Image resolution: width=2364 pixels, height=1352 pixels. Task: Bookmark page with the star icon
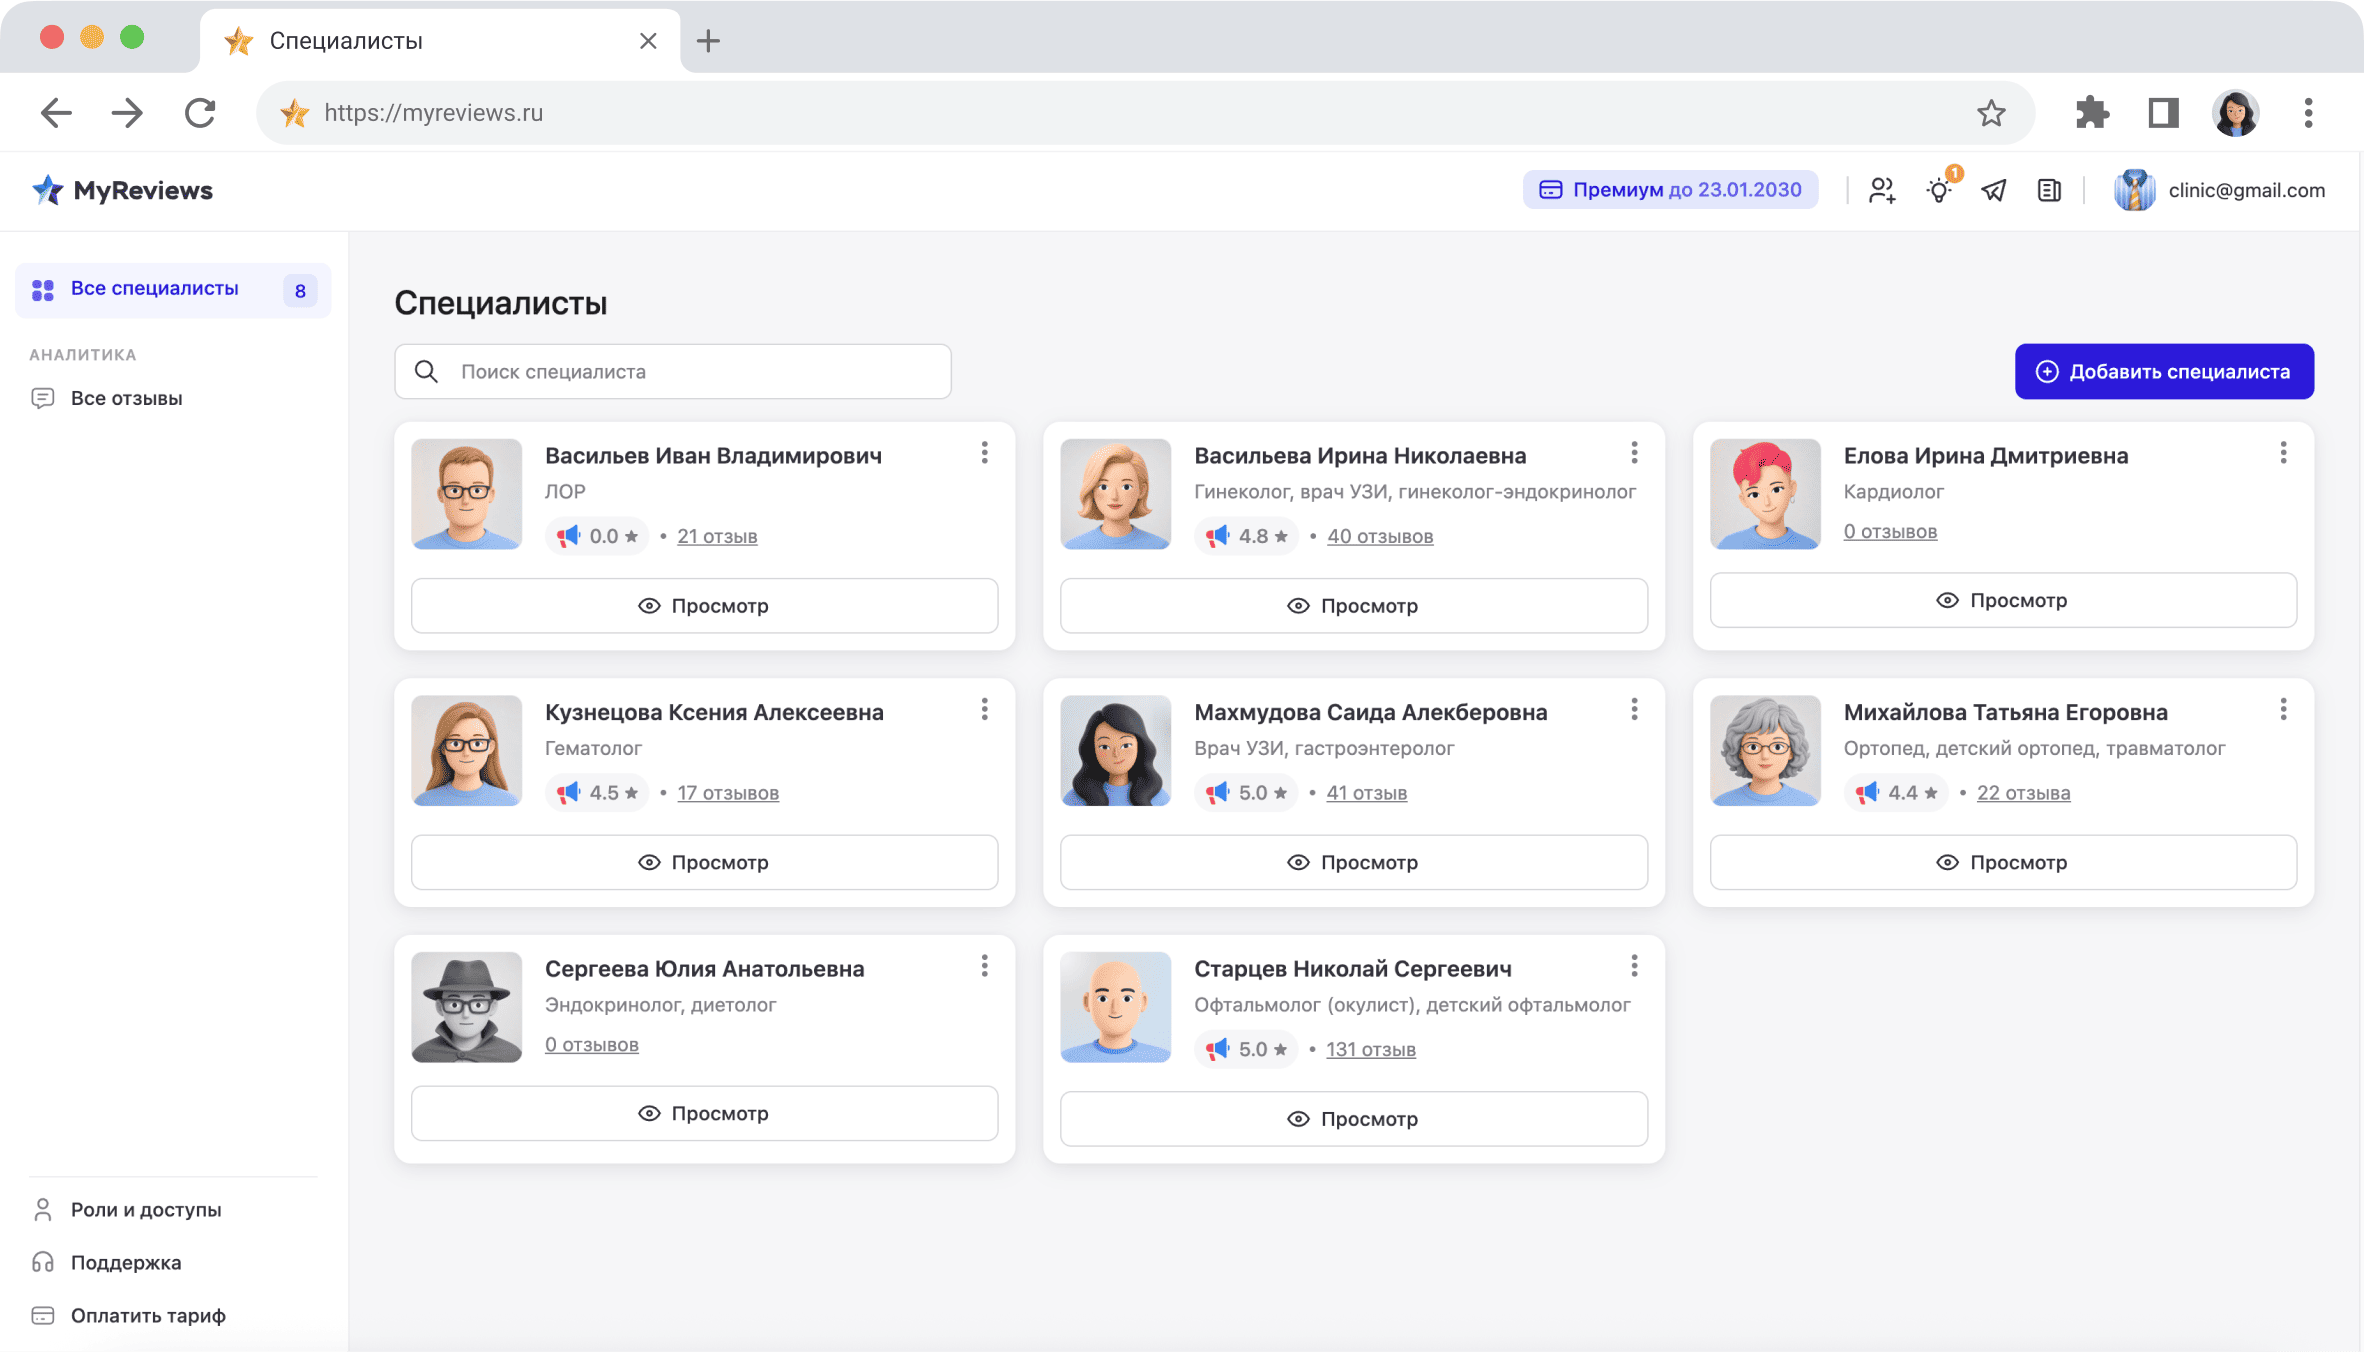tap(1991, 113)
